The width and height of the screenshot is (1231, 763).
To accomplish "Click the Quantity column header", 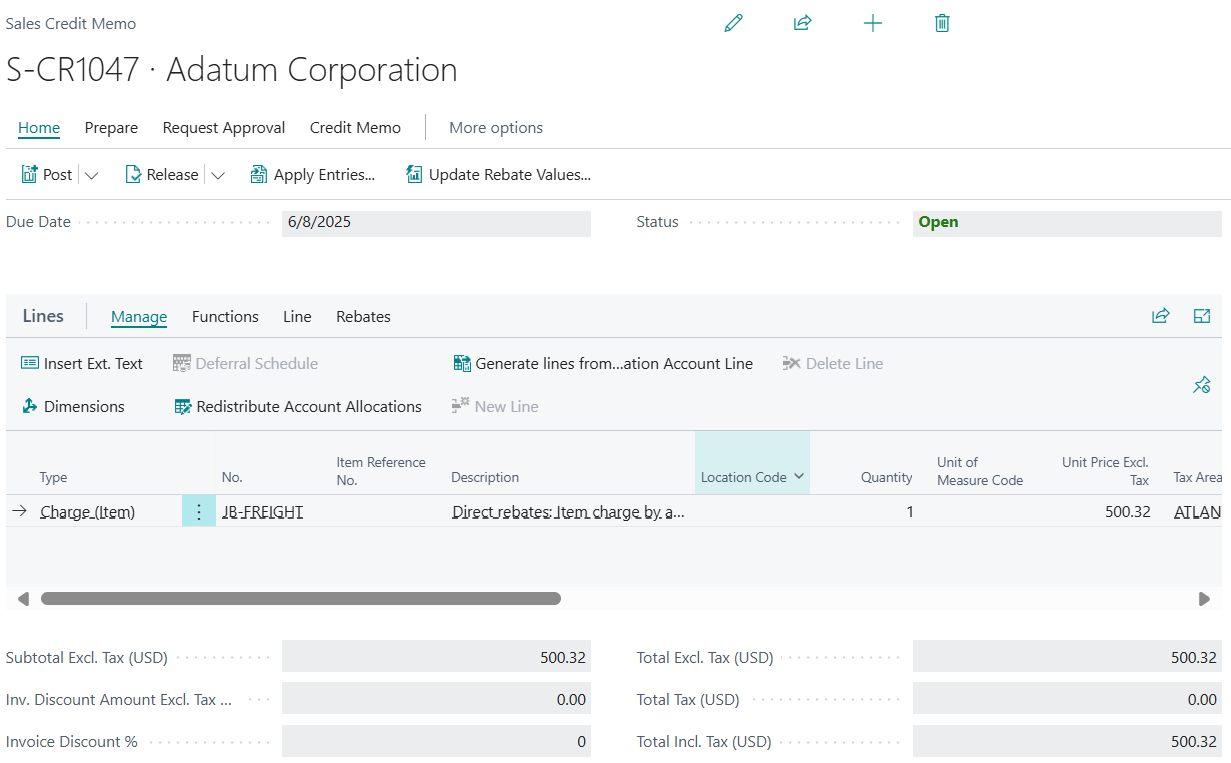I will tap(887, 478).
